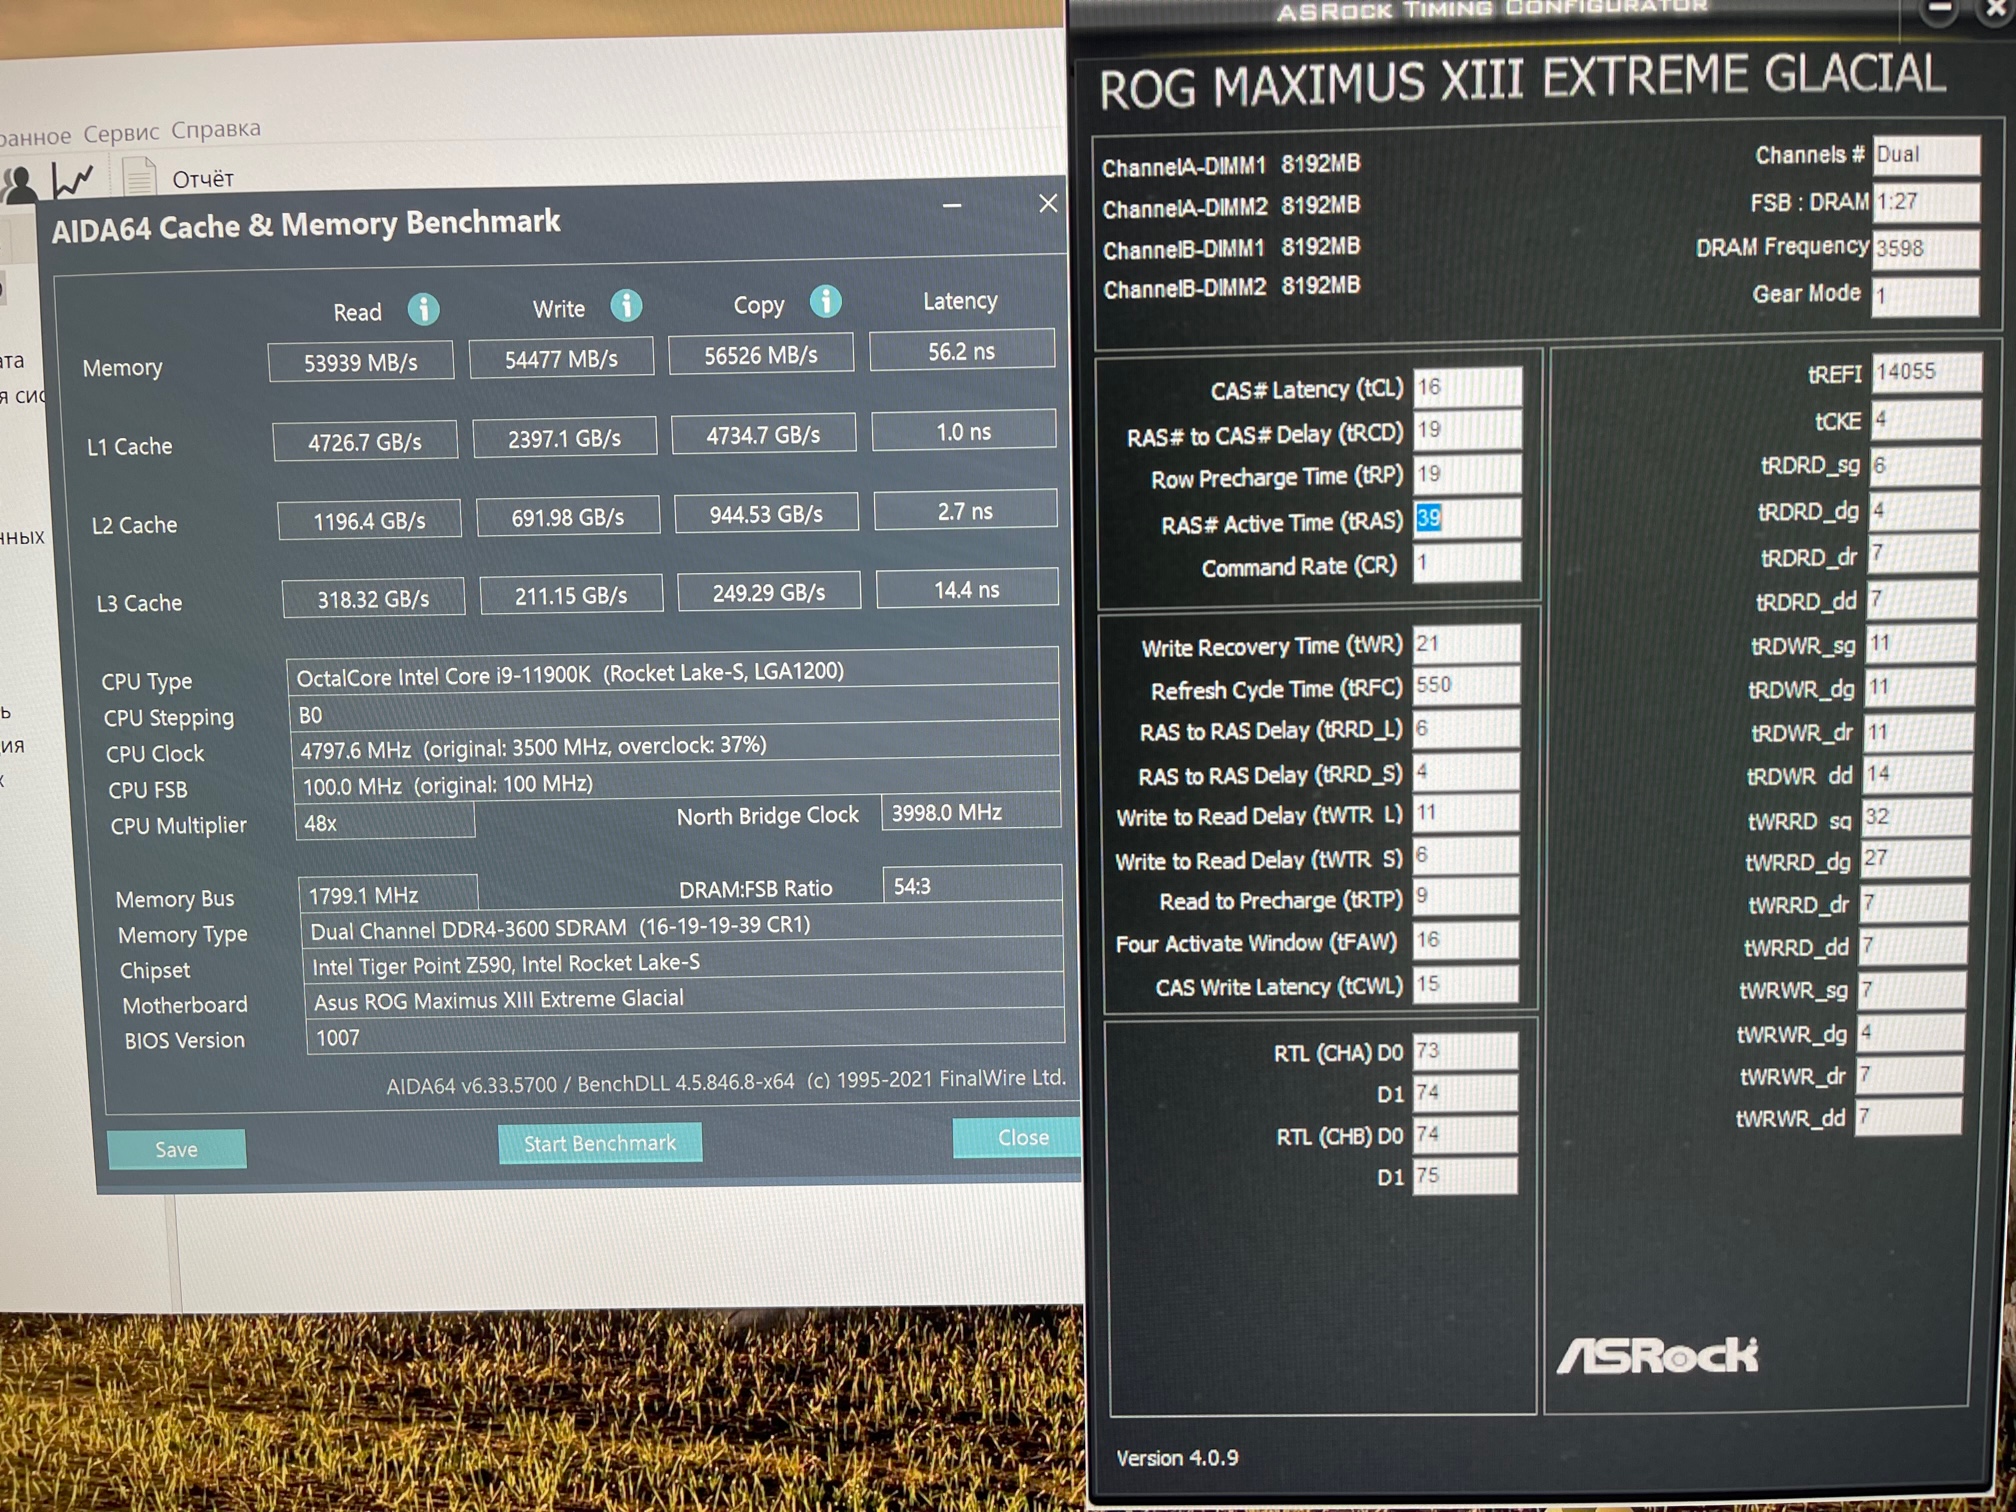Image resolution: width=2016 pixels, height=1512 pixels.
Task: Open the Сервис menu
Action: coord(121,132)
